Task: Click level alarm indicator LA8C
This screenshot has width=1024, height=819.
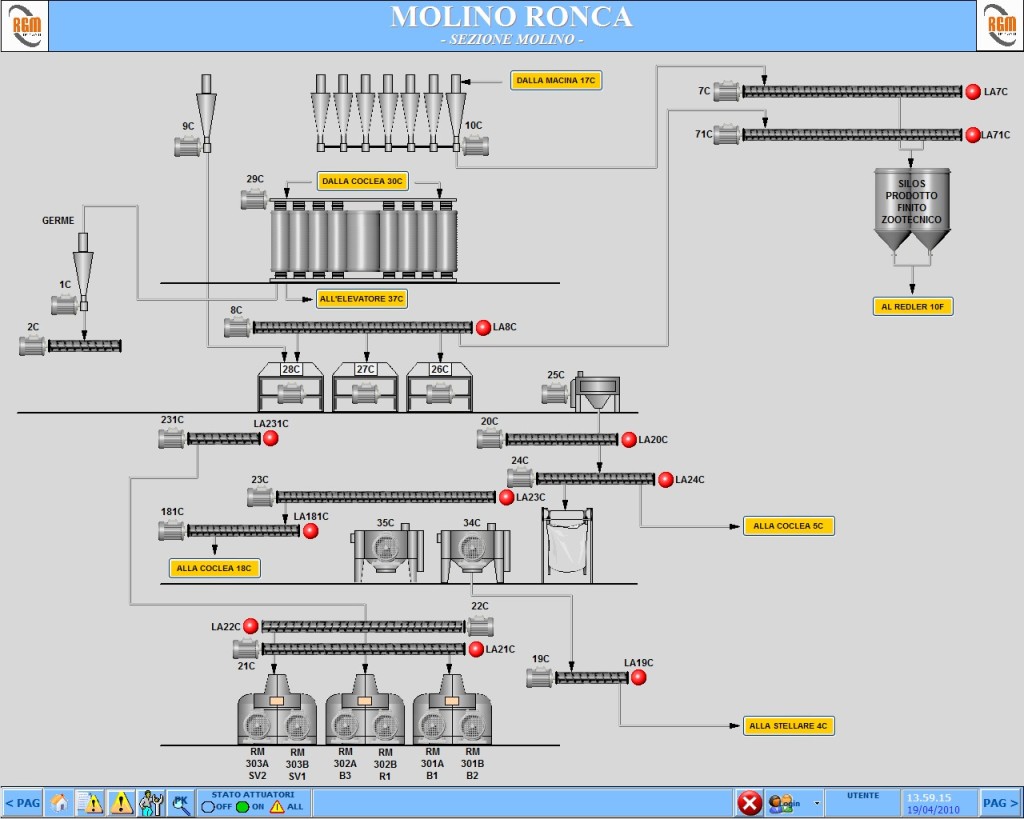Action: [x=483, y=327]
